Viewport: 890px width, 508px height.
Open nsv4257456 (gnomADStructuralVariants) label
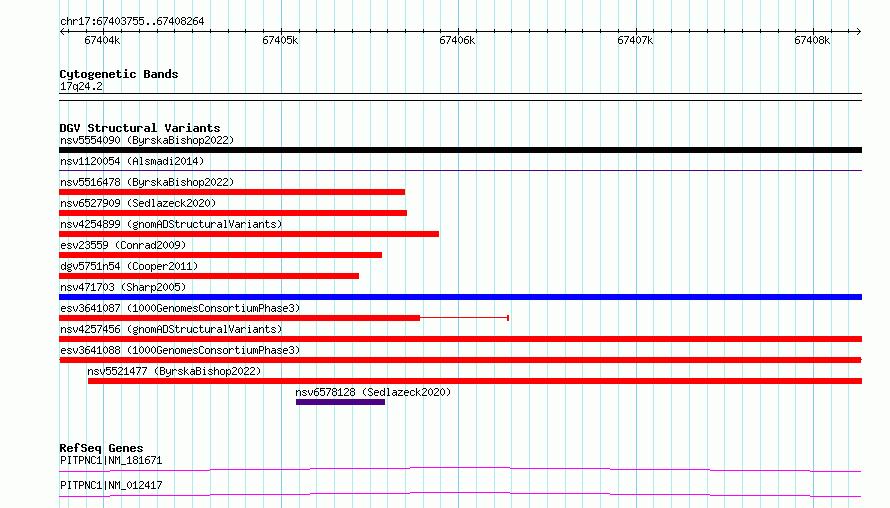pos(171,329)
